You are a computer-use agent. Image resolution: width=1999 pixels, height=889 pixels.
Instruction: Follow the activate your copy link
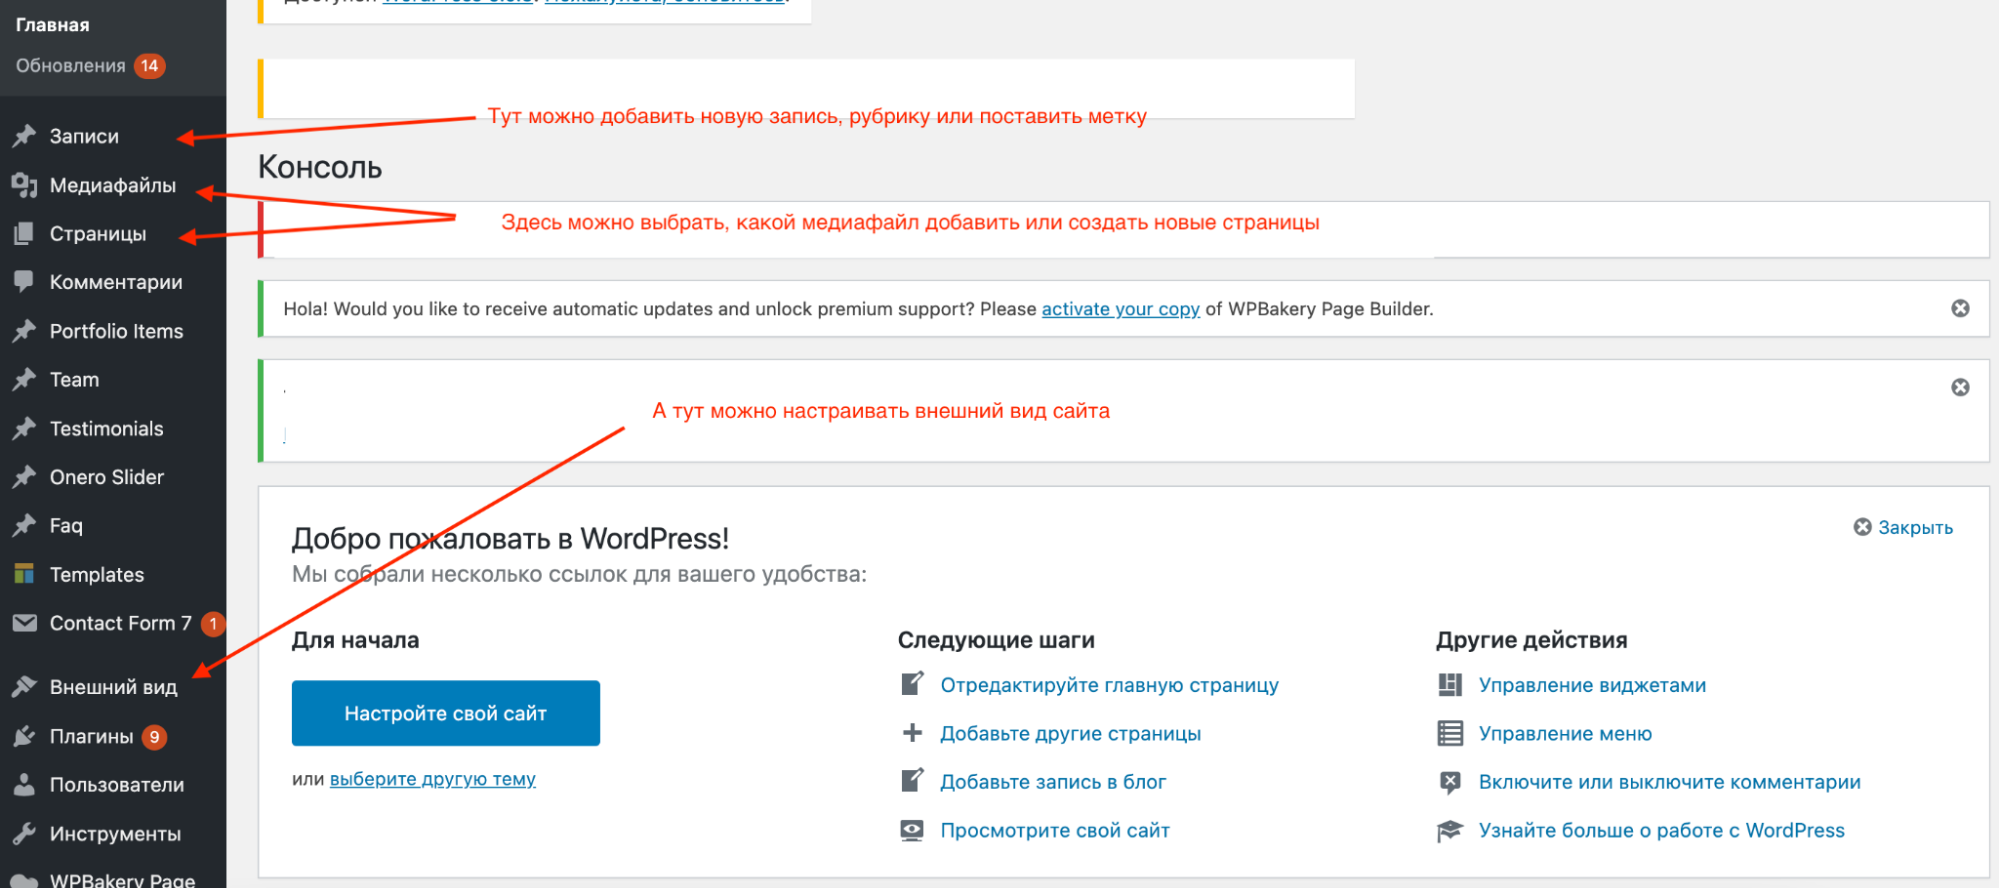click(x=1121, y=309)
